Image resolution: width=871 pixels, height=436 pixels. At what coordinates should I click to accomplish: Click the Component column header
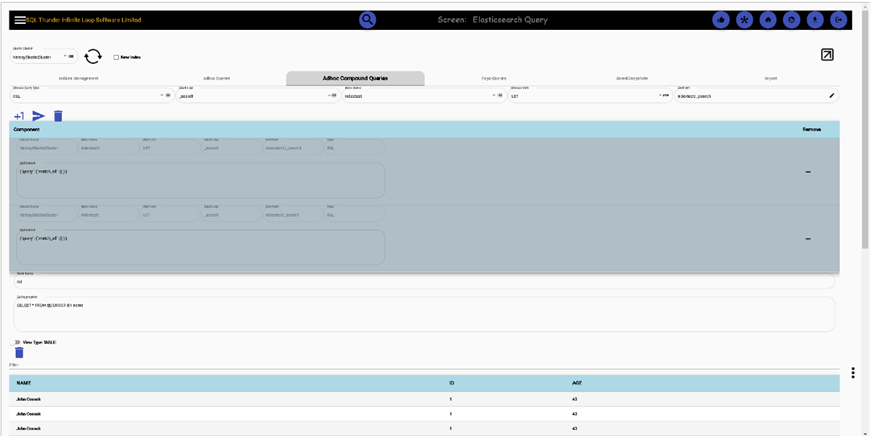tap(27, 129)
